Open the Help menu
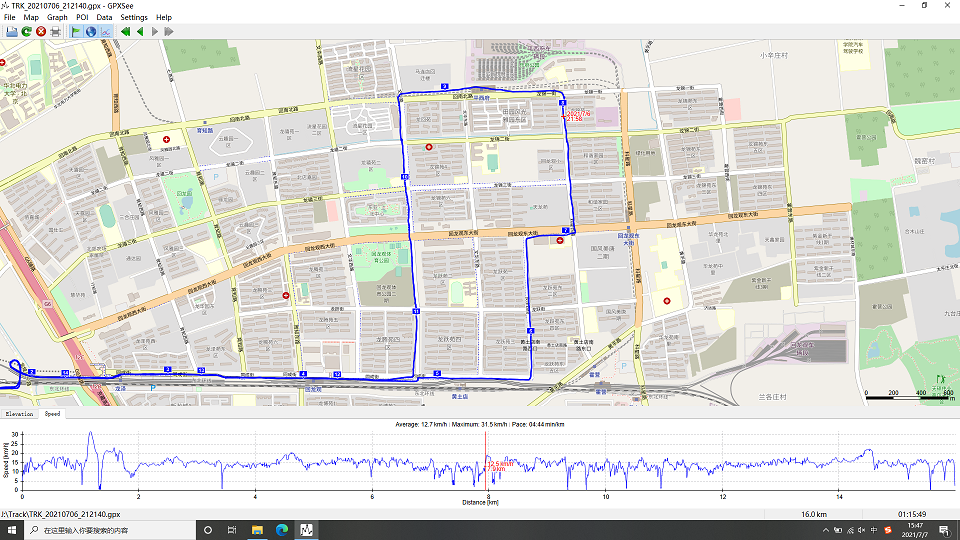Screen dimensions: 960x540 163,17
